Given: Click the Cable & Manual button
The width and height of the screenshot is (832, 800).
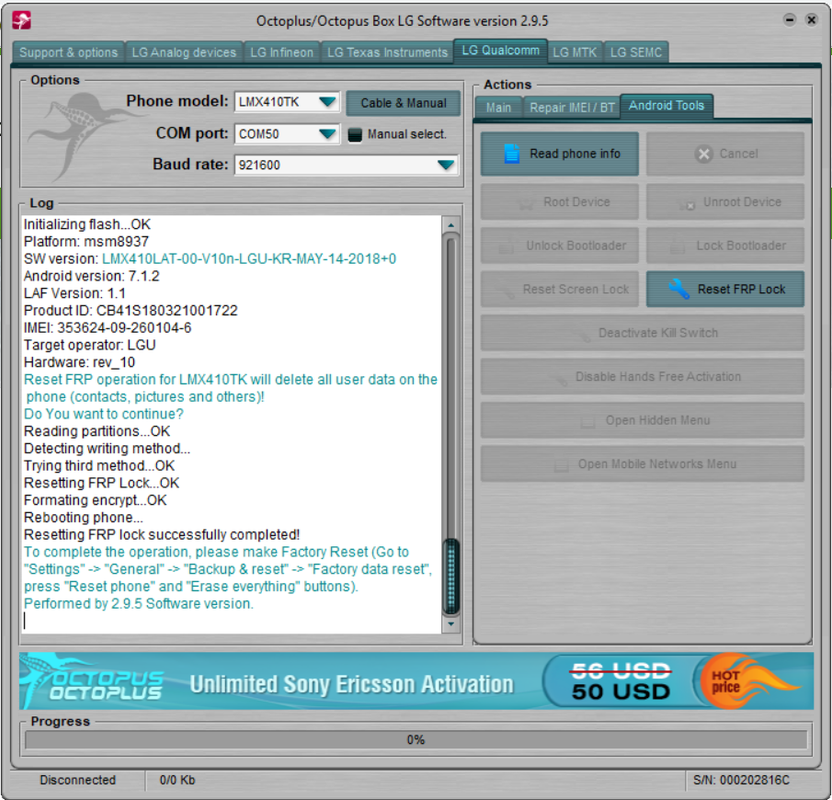Looking at the screenshot, I should (x=403, y=103).
